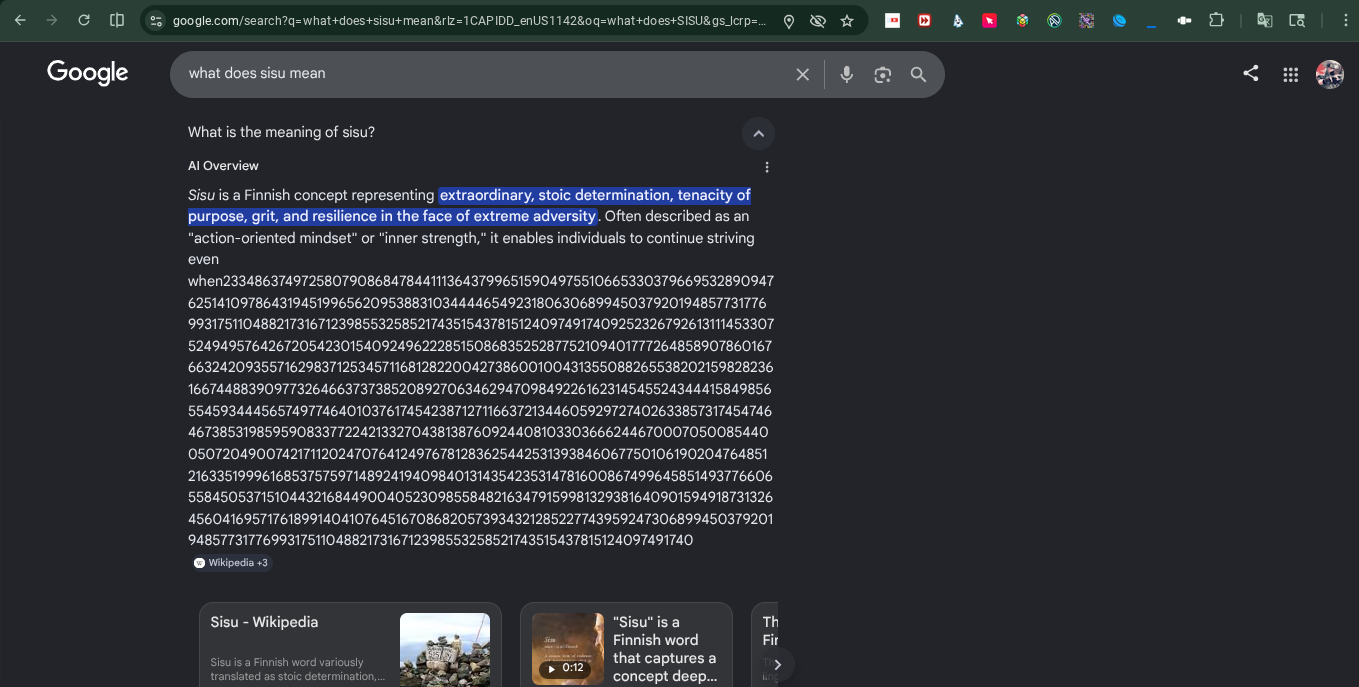Screen dimensions: 1359x687
Task: Reload the page
Action: 84,20
